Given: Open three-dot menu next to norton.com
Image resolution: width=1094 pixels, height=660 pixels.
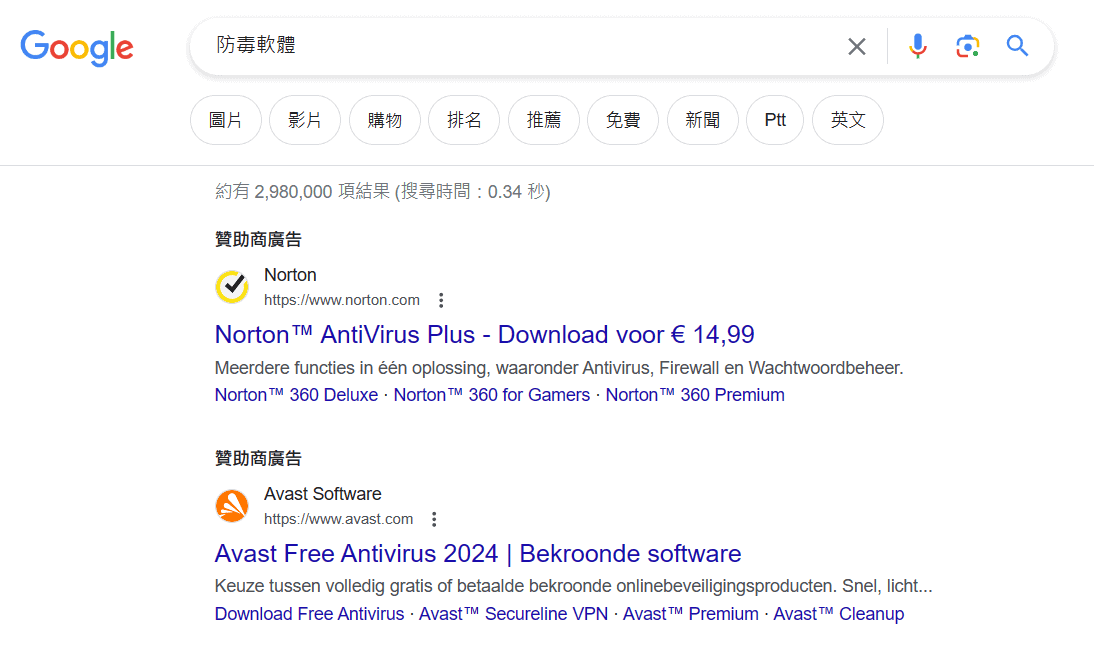Looking at the screenshot, I should pyautogui.click(x=441, y=300).
